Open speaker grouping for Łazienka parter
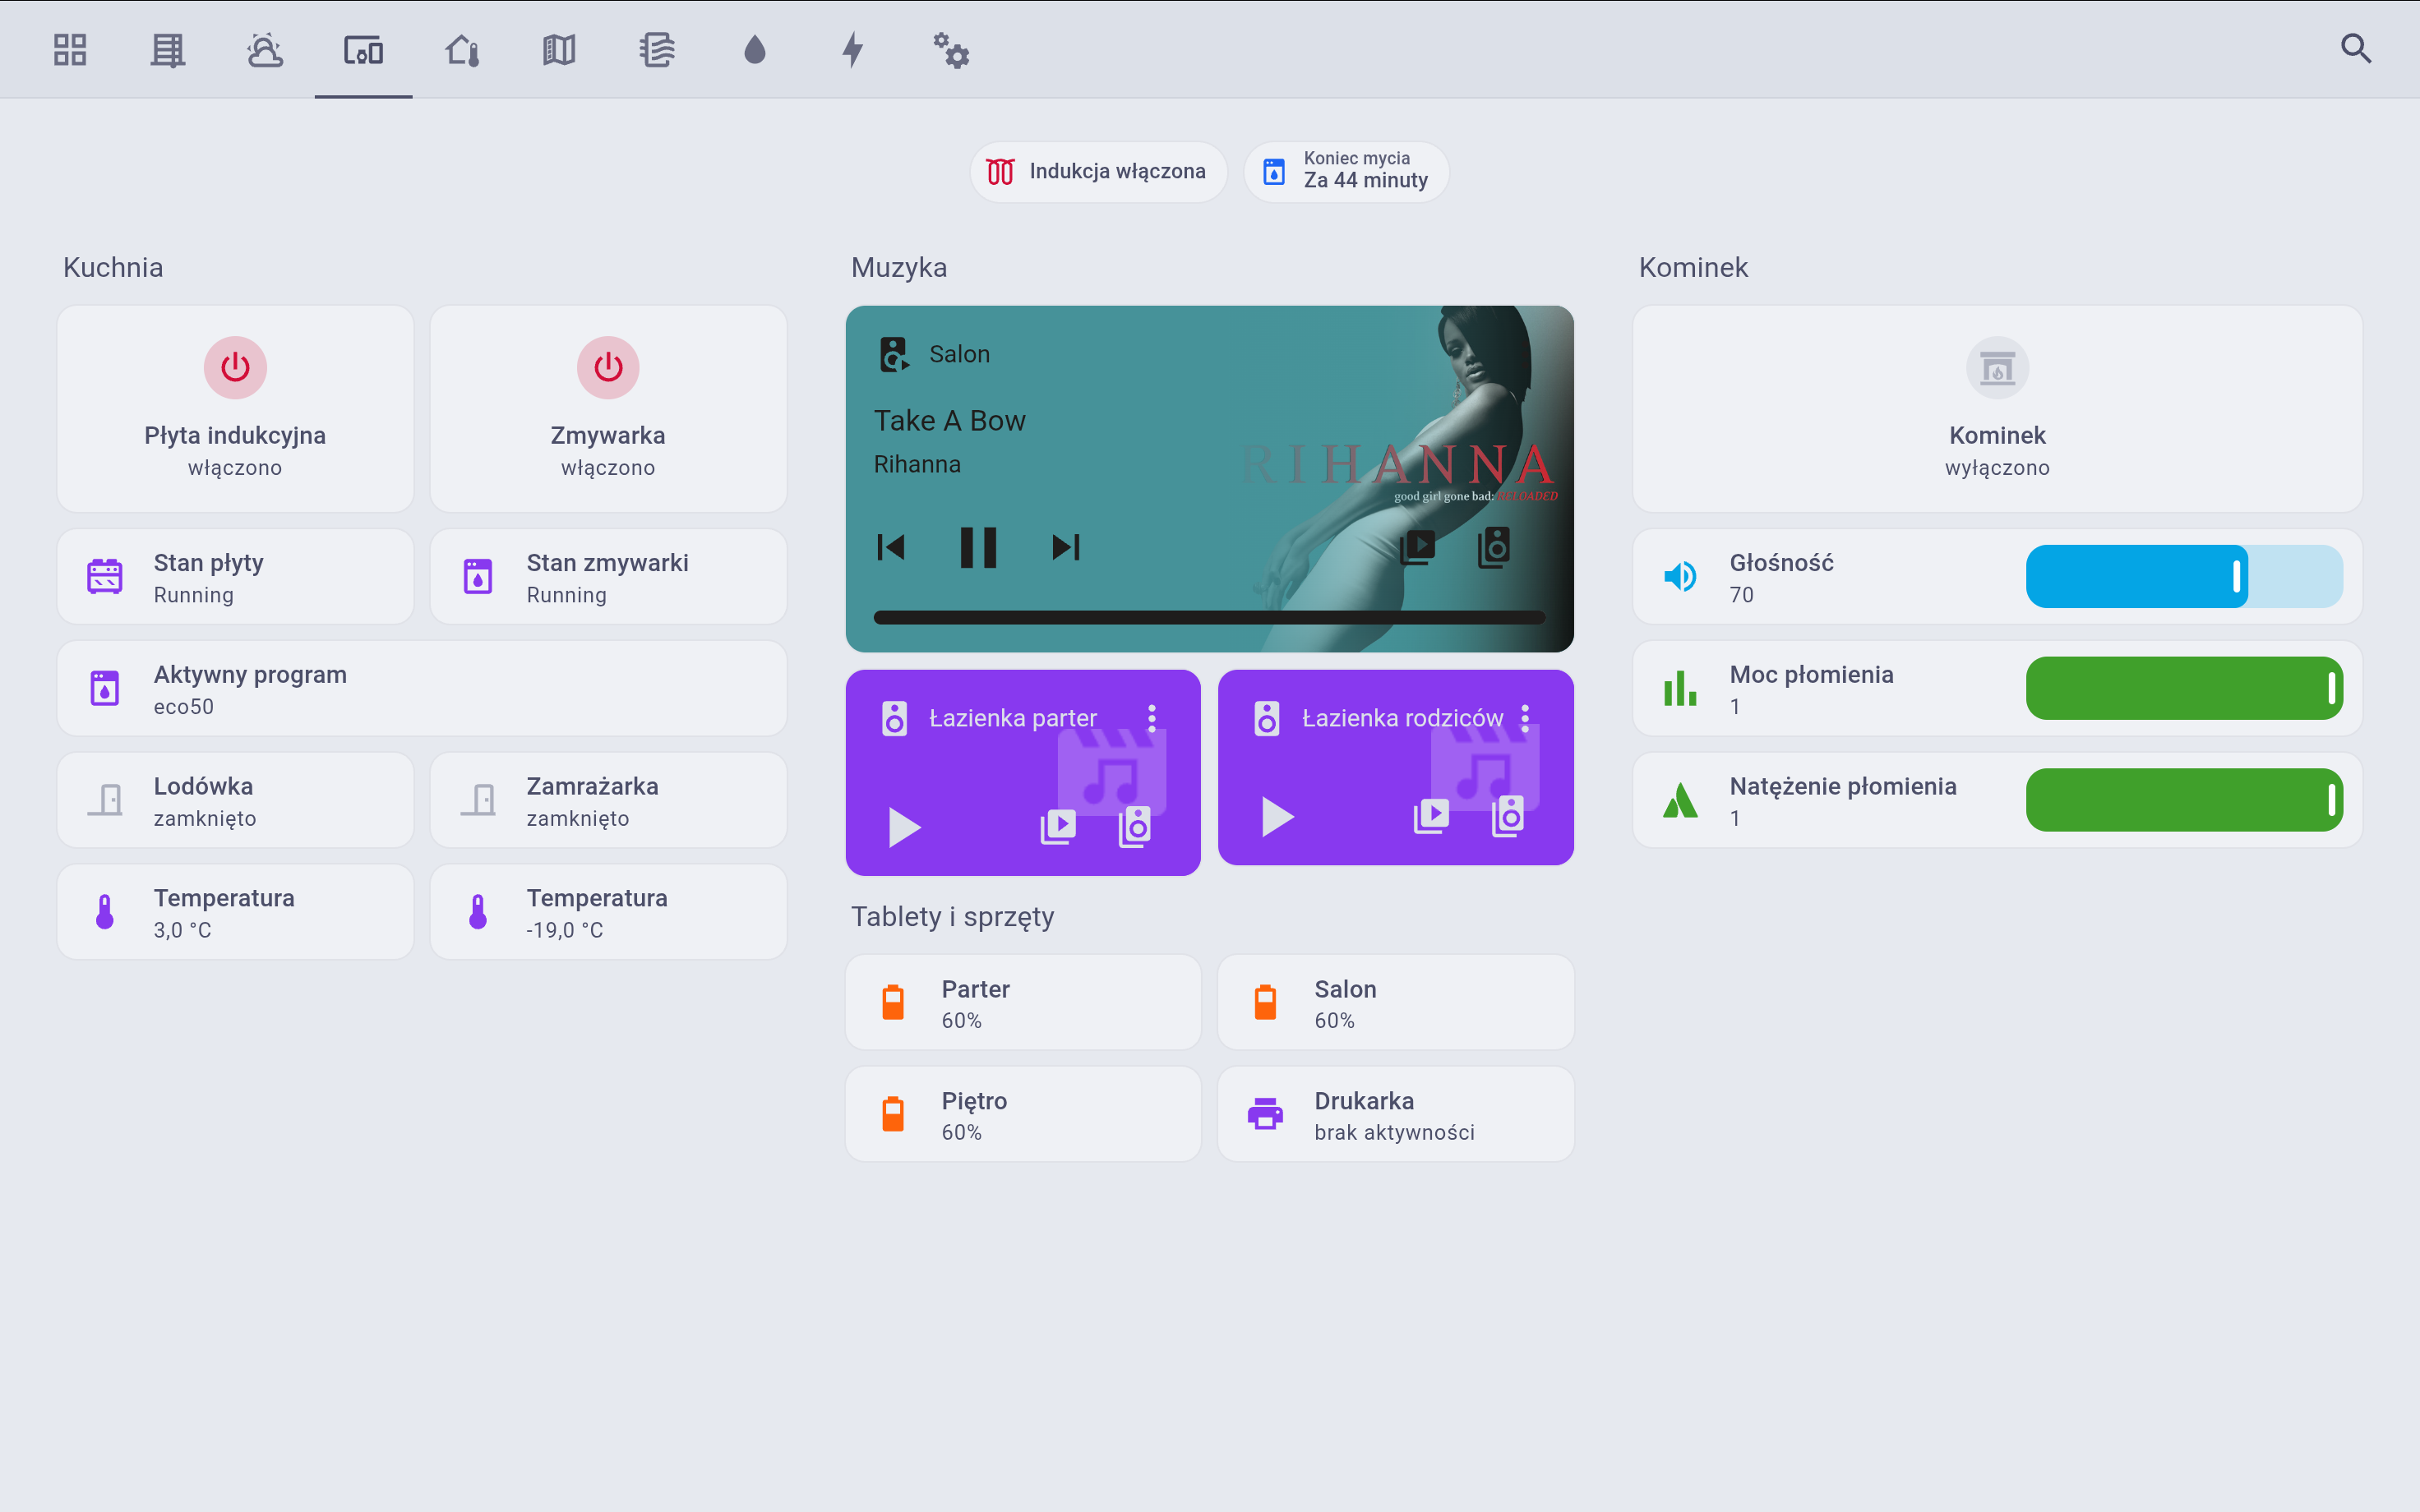This screenshot has width=2420, height=1512. coord(1135,827)
